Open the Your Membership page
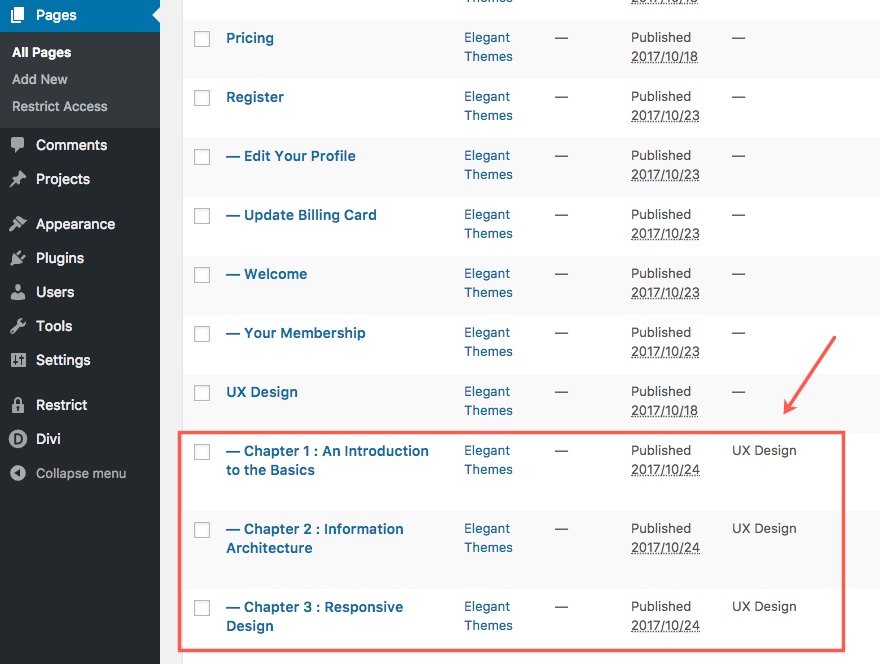Screen dimensions: 880x664 (x=296, y=333)
